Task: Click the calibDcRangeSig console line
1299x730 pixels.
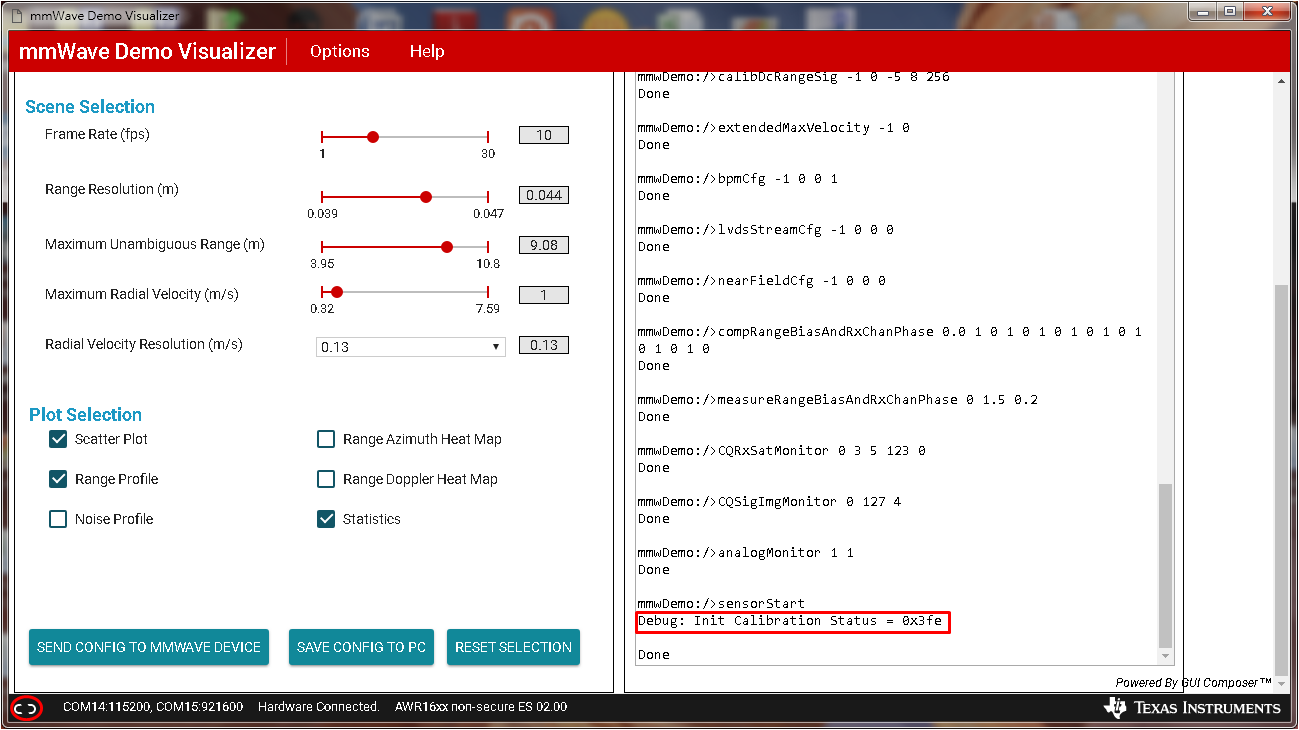Action: (x=794, y=77)
